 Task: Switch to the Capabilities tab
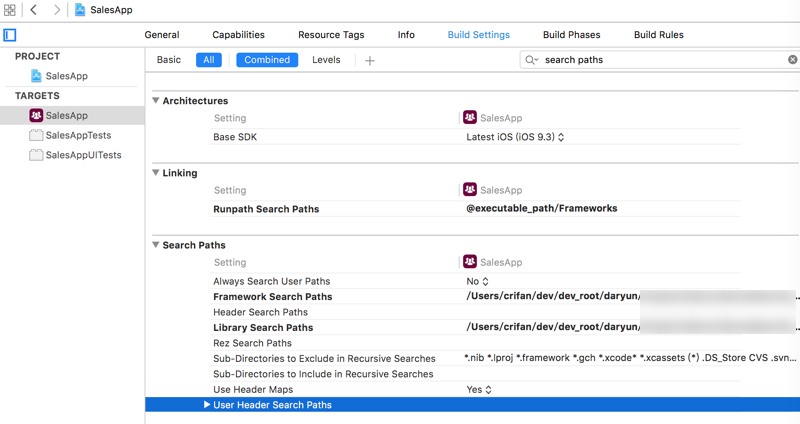click(x=238, y=35)
